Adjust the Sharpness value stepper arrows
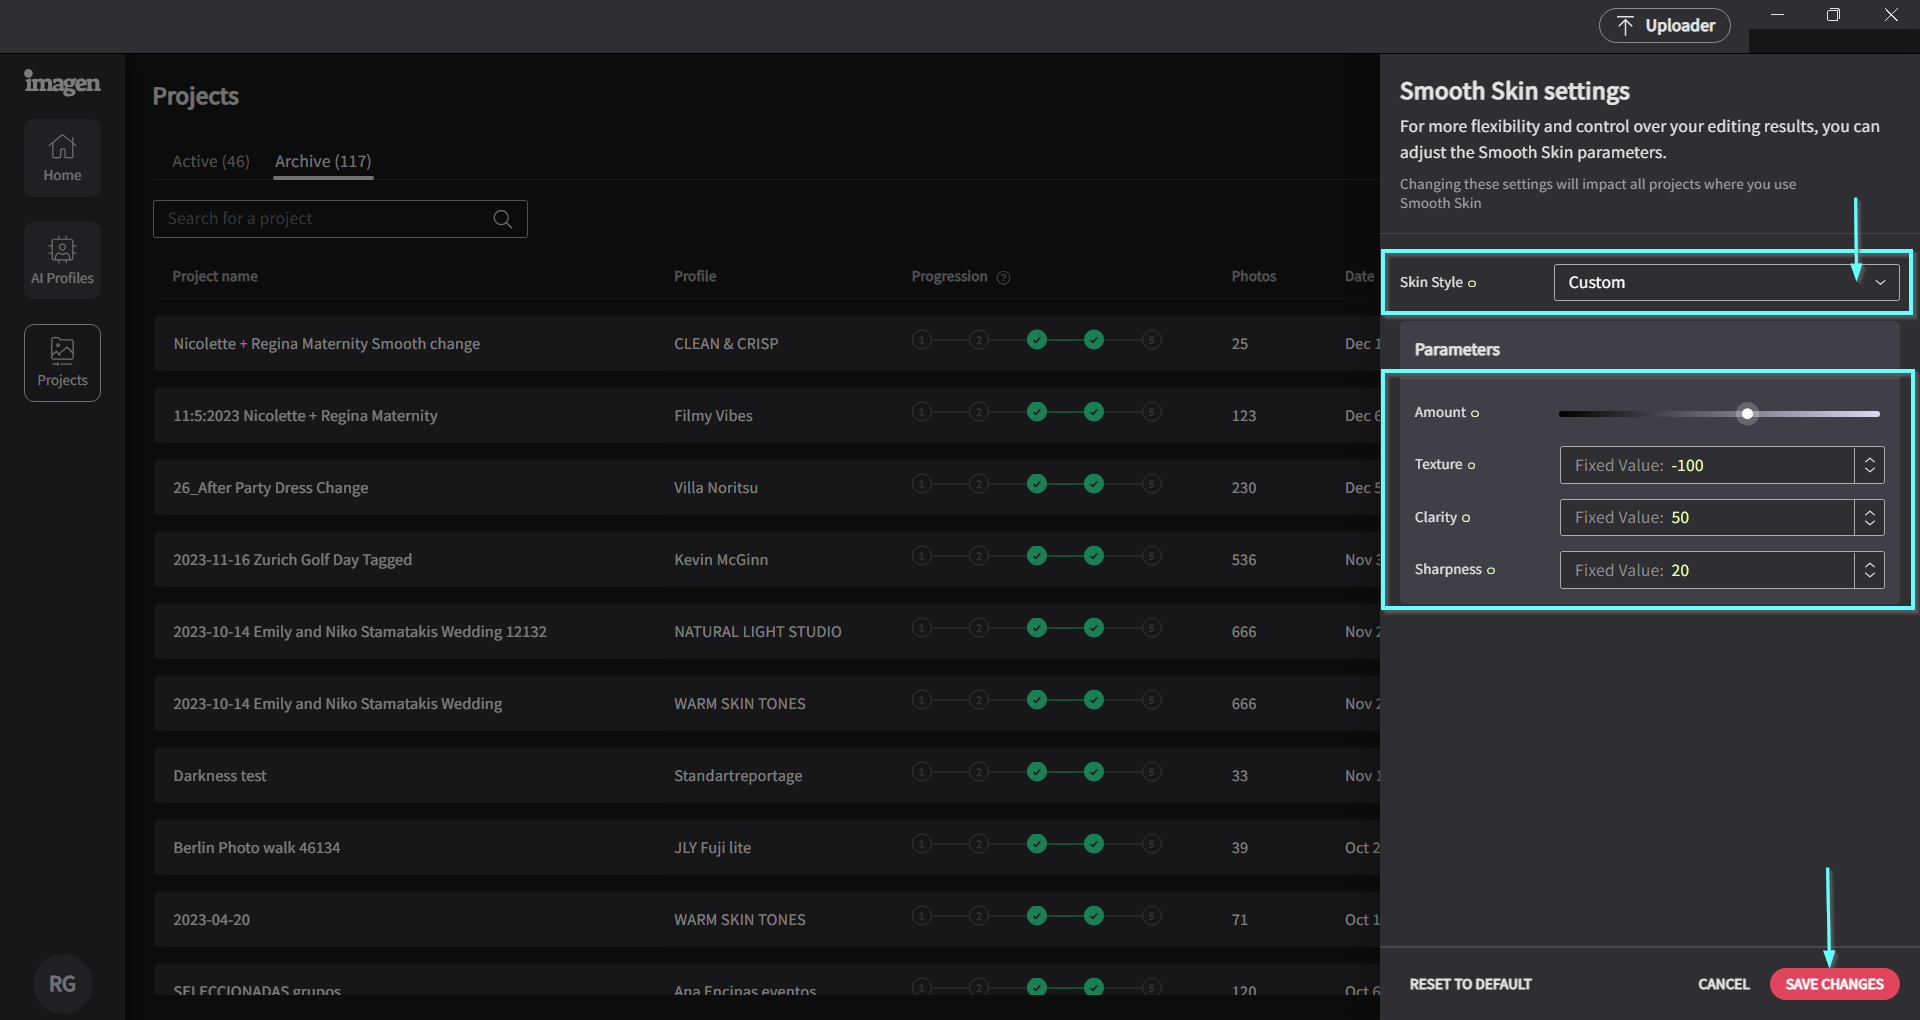This screenshot has width=1920, height=1020. pyautogui.click(x=1870, y=570)
